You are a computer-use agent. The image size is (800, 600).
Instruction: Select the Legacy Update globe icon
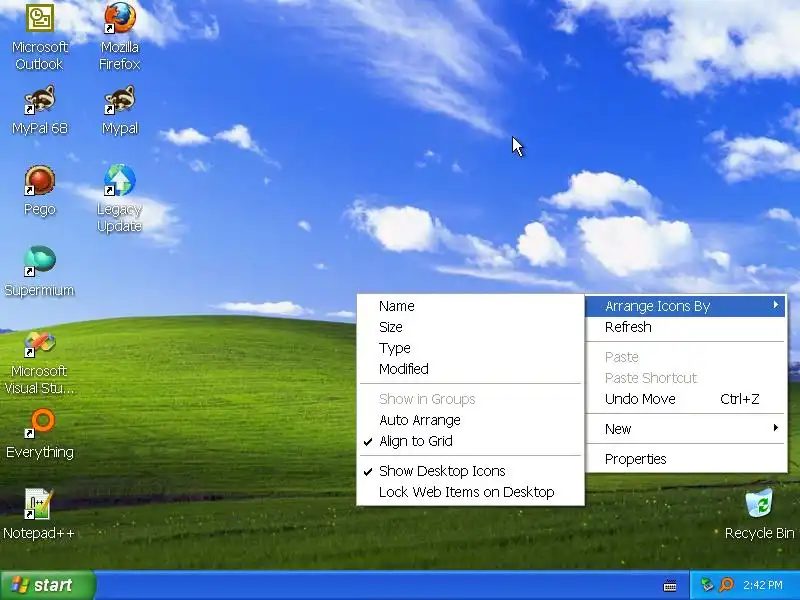coord(120,181)
